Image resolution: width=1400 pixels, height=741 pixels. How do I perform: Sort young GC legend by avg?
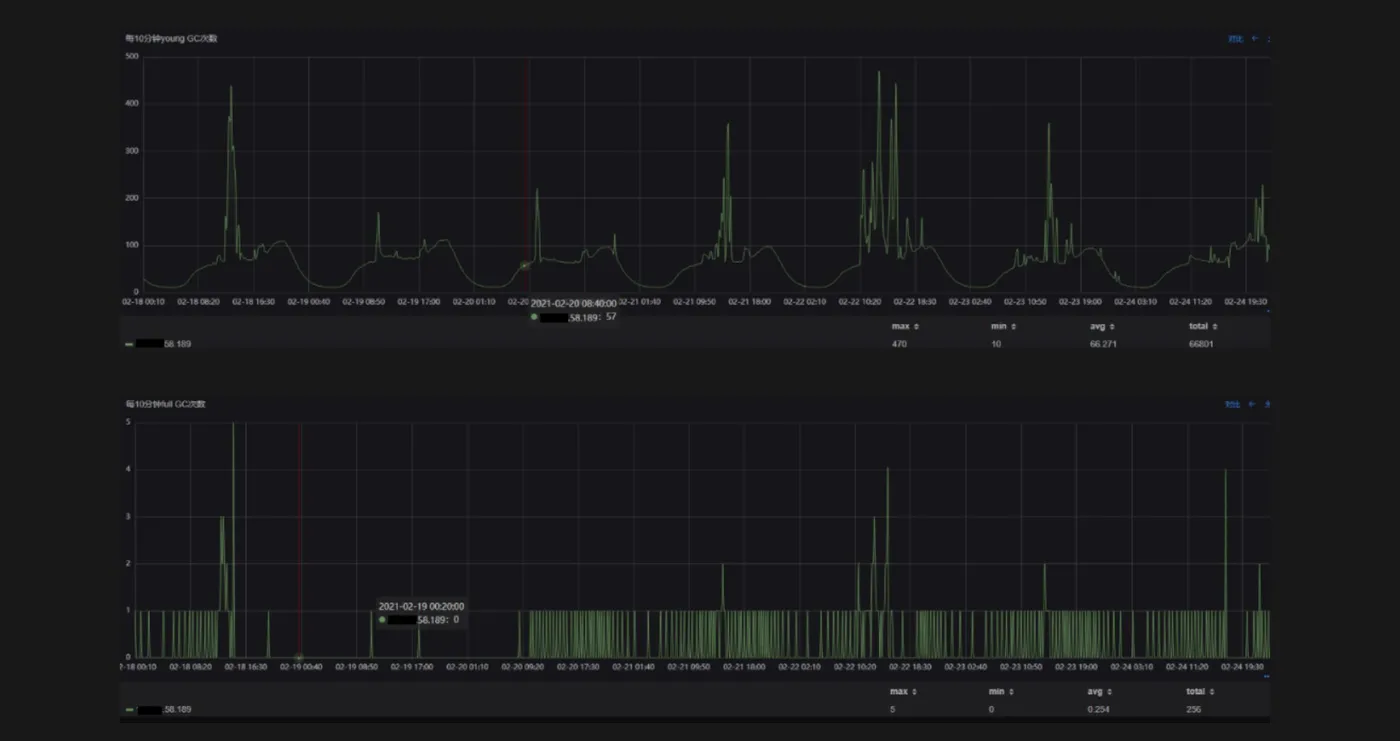click(x=1102, y=326)
